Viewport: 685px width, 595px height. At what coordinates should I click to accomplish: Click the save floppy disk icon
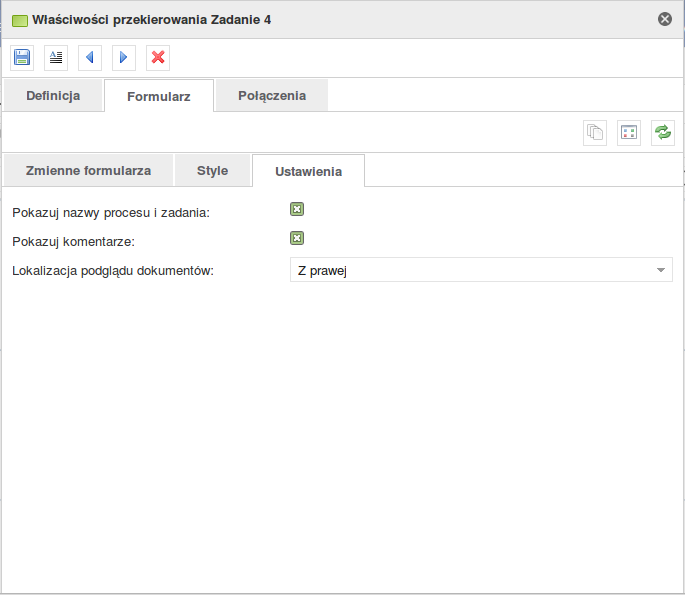coord(22,58)
